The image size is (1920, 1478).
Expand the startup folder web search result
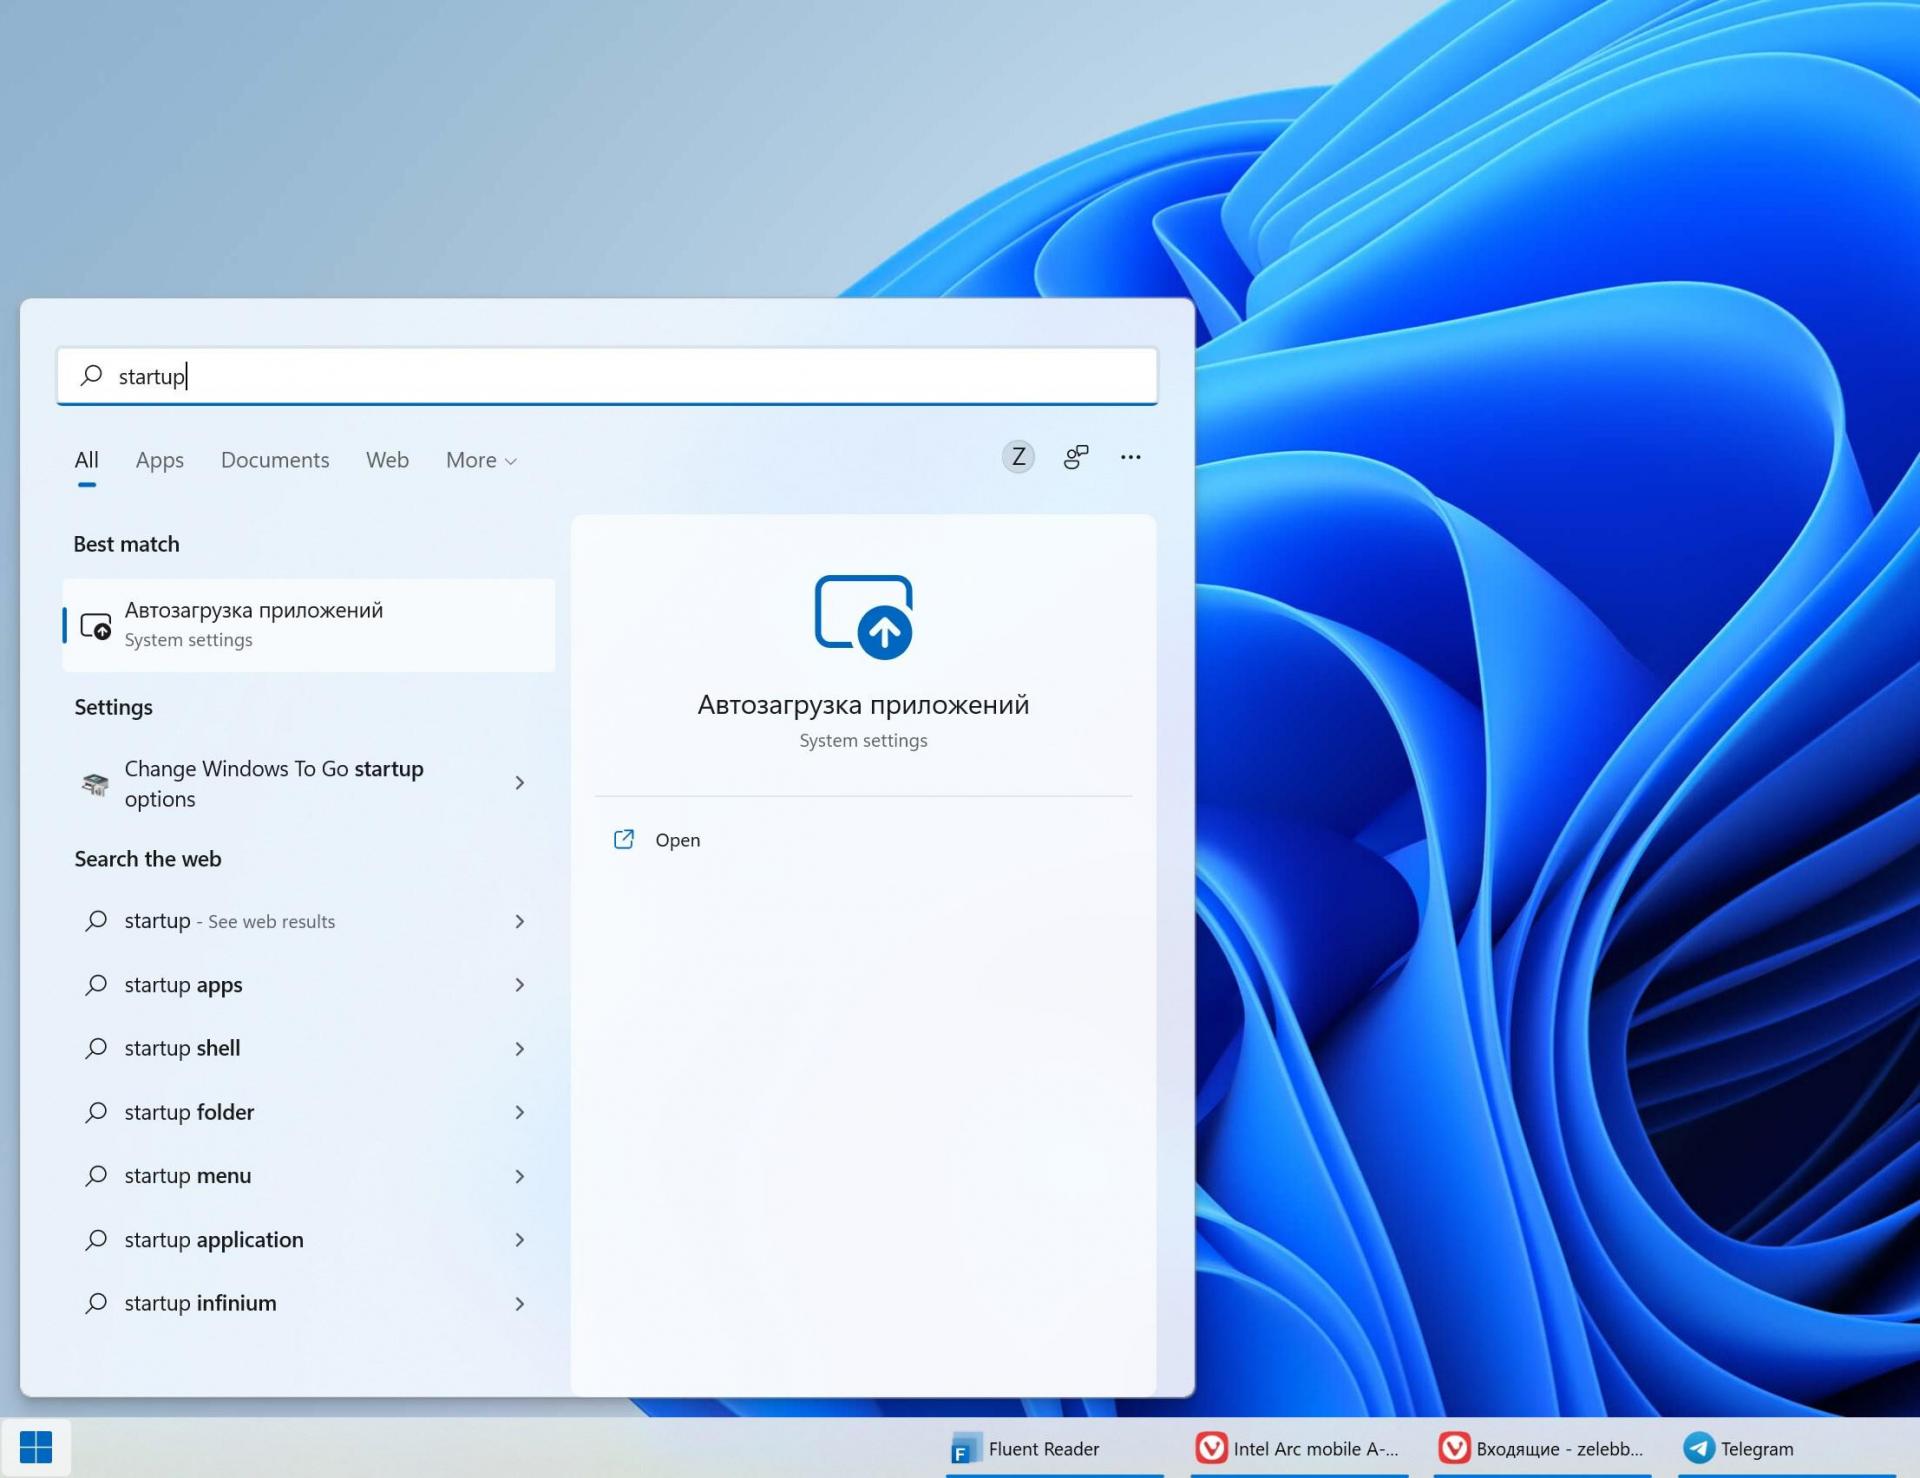(x=520, y=1112)
